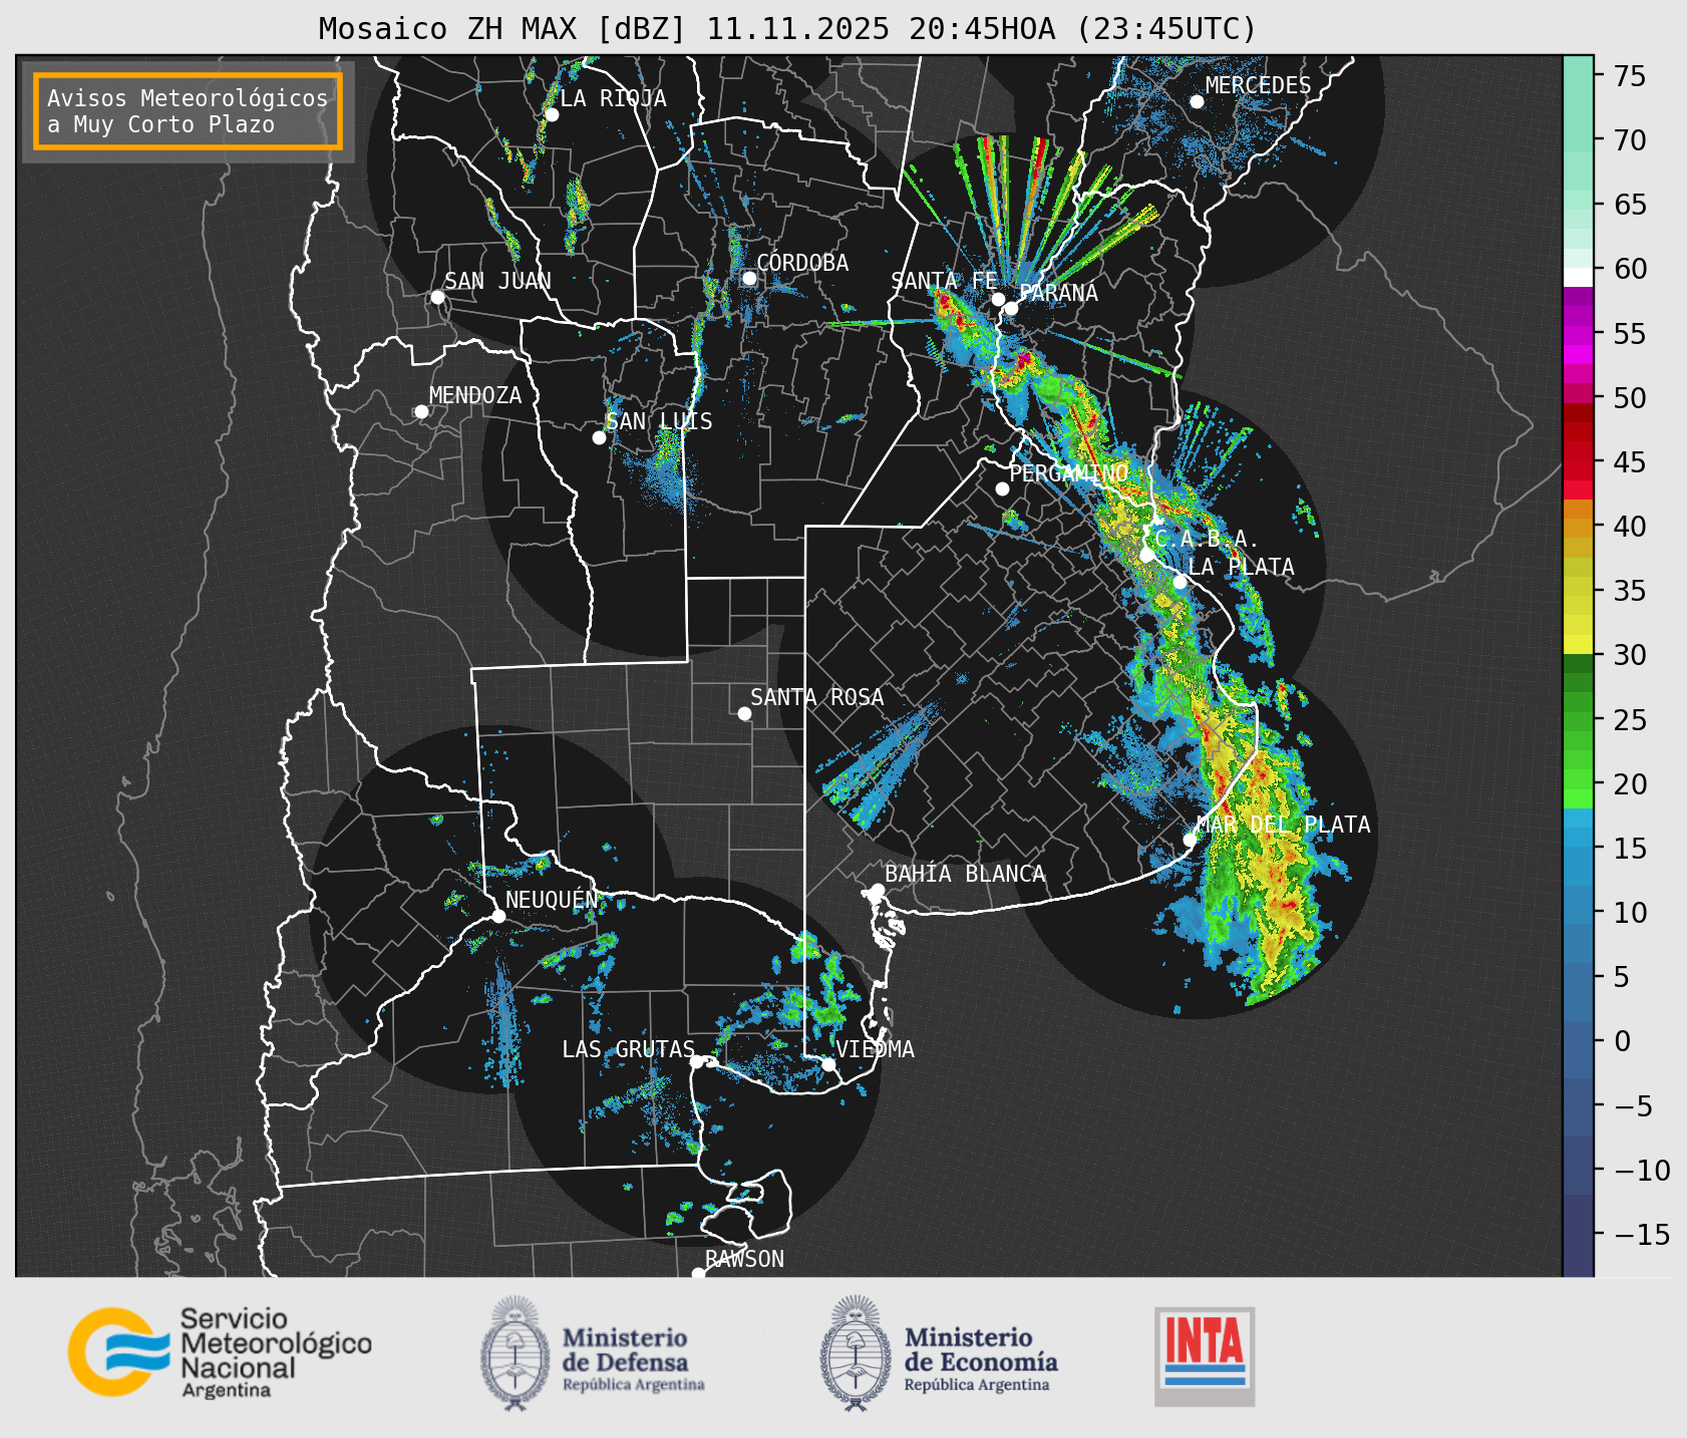
Task: Click the Bahía Blanca city marker dot
Action: [x=877, y=890]
